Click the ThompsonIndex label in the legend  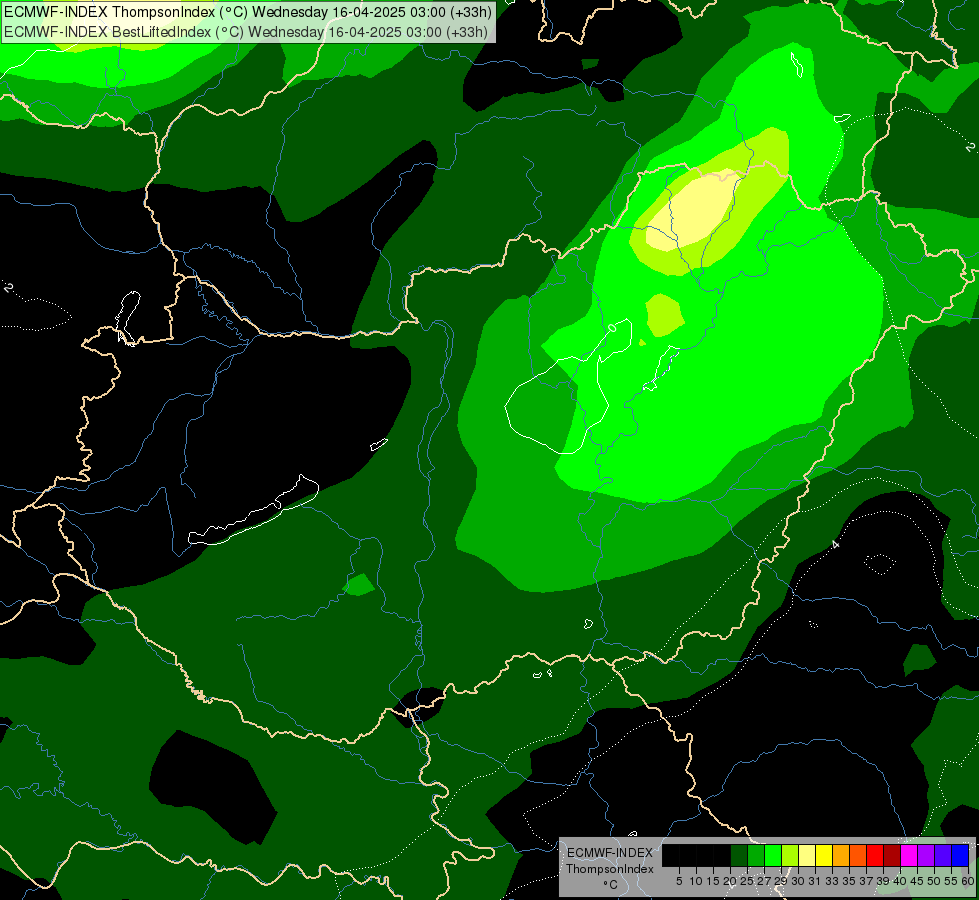point(610,869)
